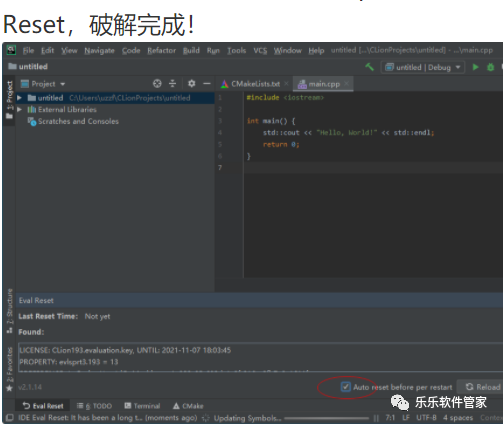This screenshot has height=425, width=503.
Task: Open the Code menu
Action: tap(131, 50)
